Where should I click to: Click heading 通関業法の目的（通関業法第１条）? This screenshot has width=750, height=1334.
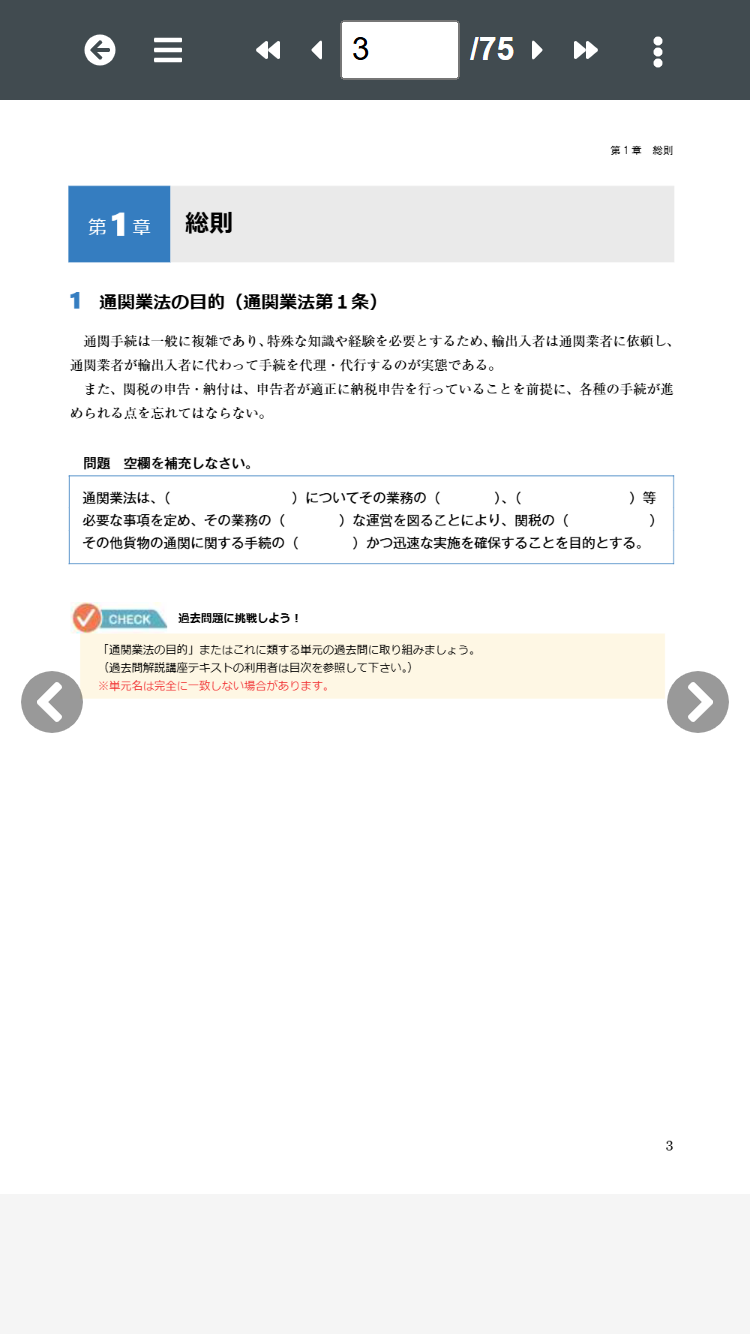coord(239,301)
